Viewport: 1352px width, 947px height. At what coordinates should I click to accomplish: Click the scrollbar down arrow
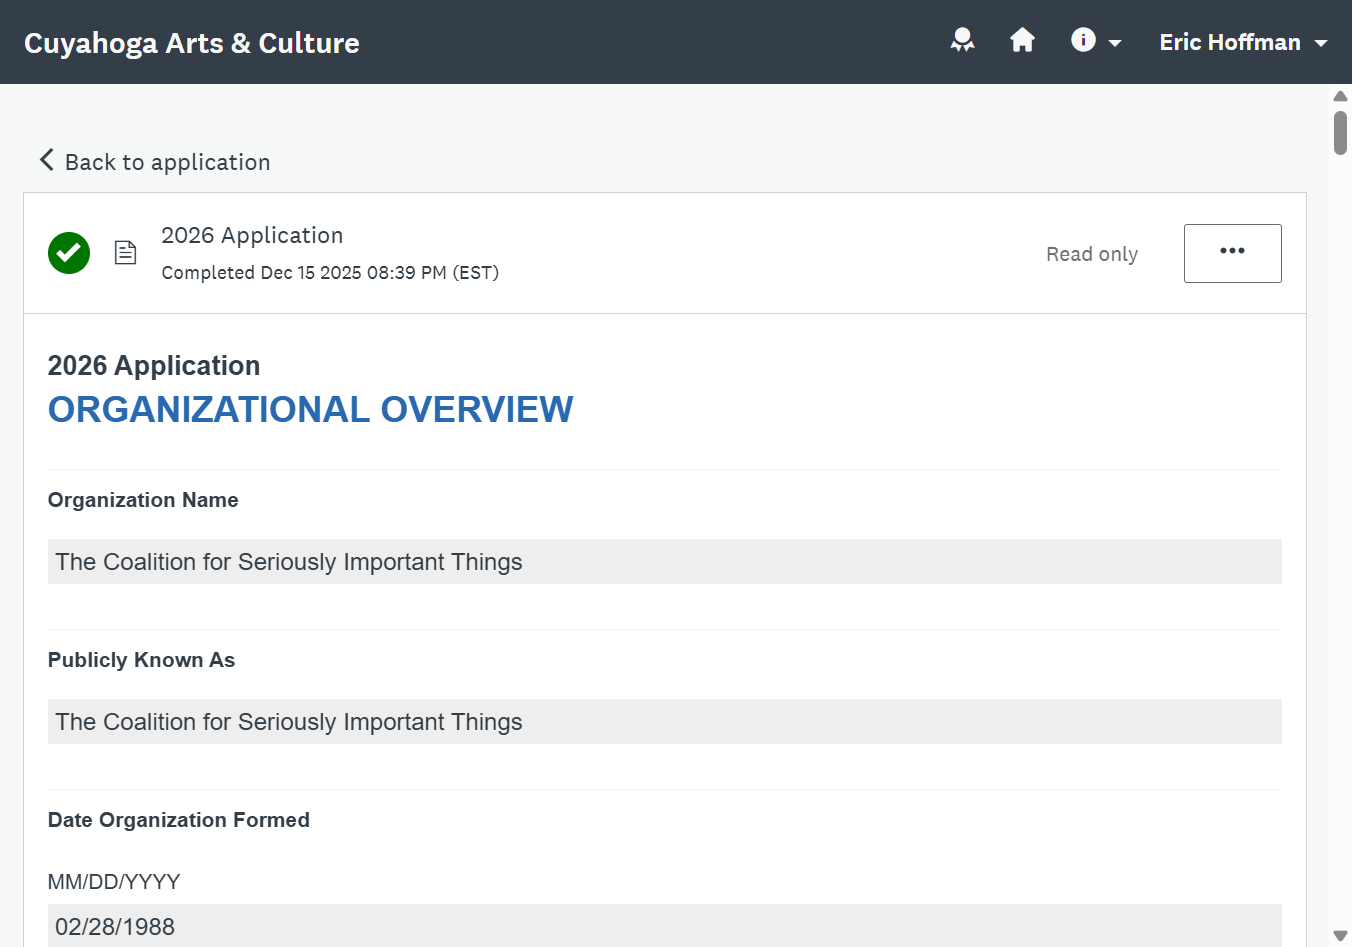click(x=1340, y=936)
